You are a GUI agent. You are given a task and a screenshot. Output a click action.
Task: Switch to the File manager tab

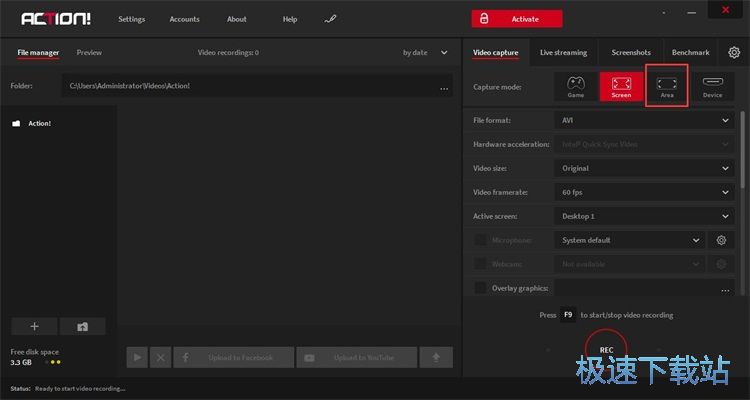click(x=38, y=53)
